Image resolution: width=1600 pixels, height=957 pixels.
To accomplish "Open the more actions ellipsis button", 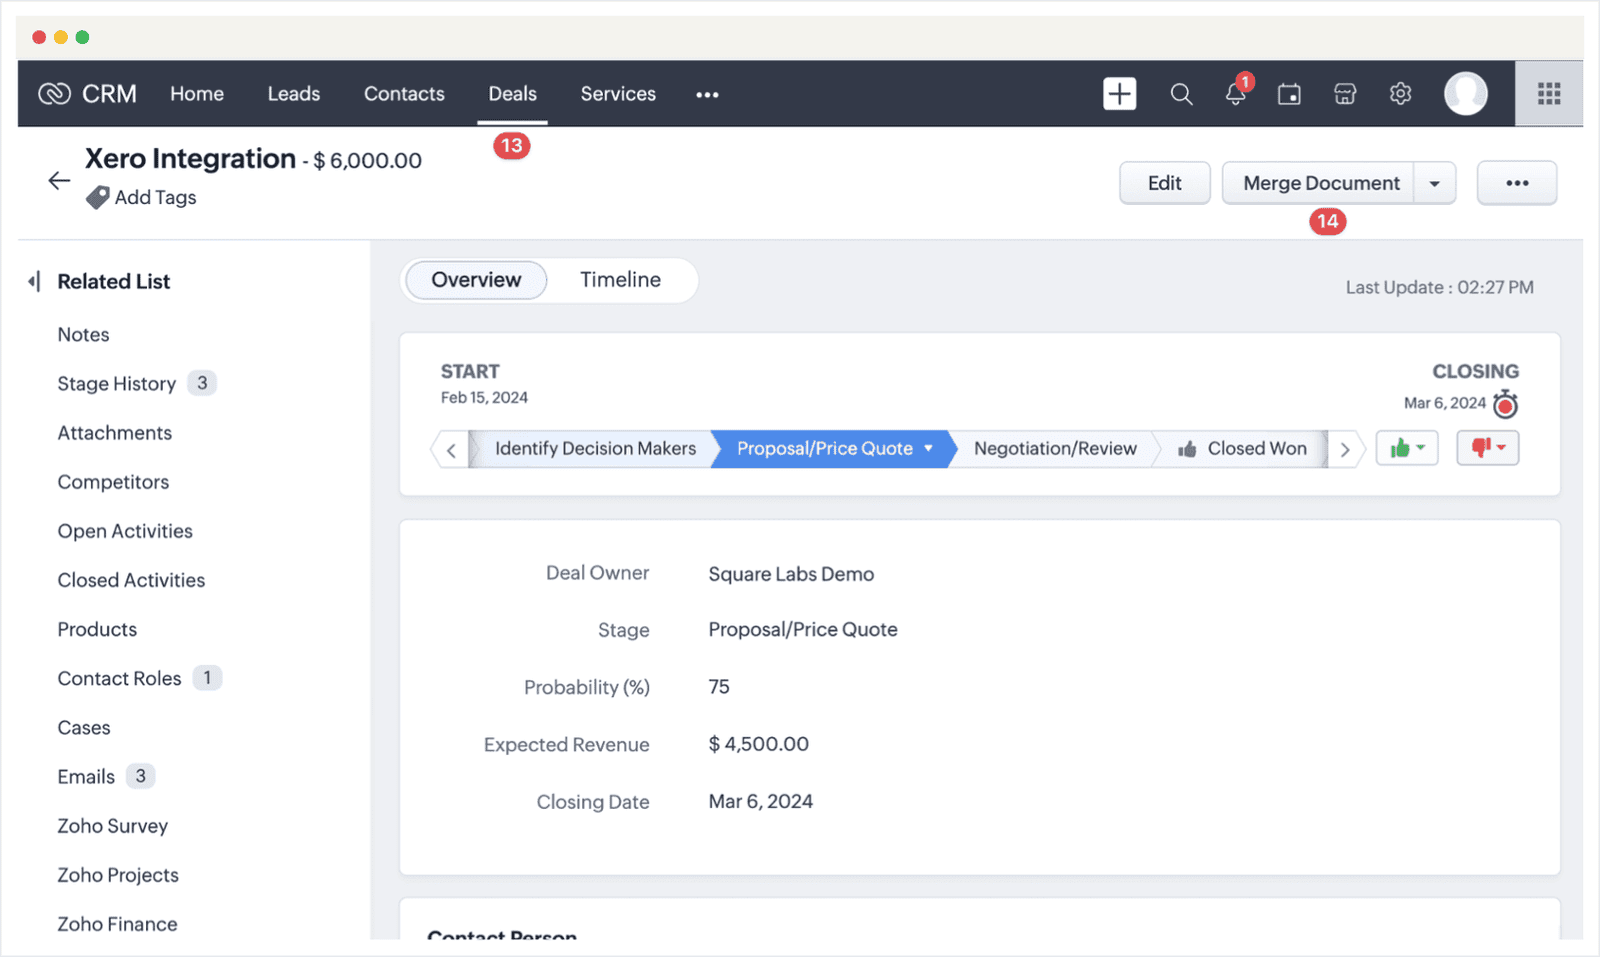I will click(1517, 183).
